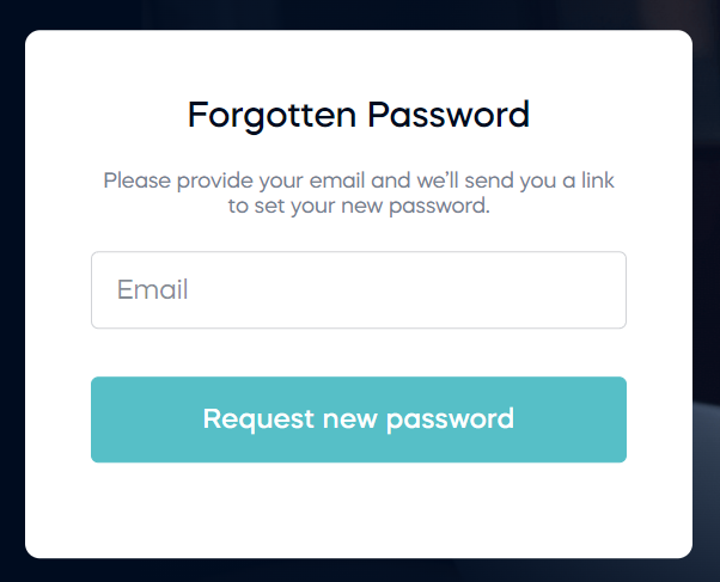This screenshot has height=582, width=720.
Task: Activate the Email address entry box
Action: point(358,290)
